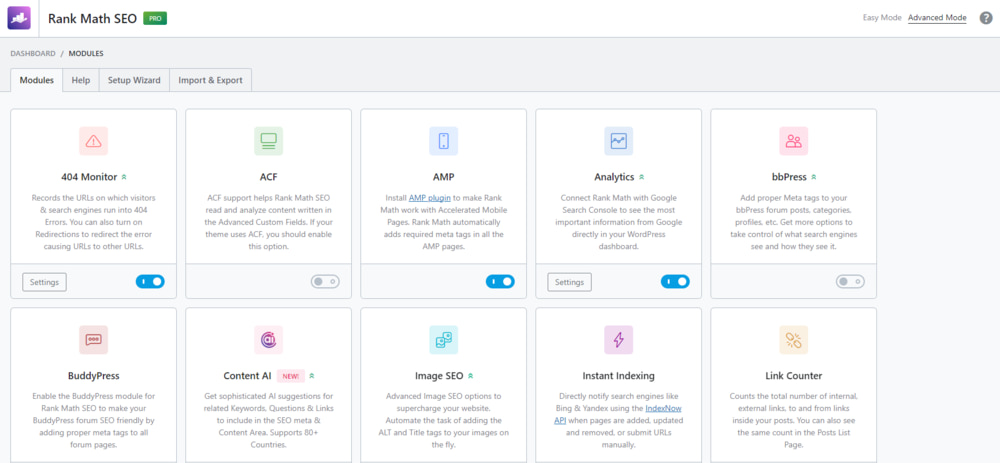The height and width of the screenshot is (463, 1000).
Task: Click the Link Counter heading
Action: pos(793,376)
